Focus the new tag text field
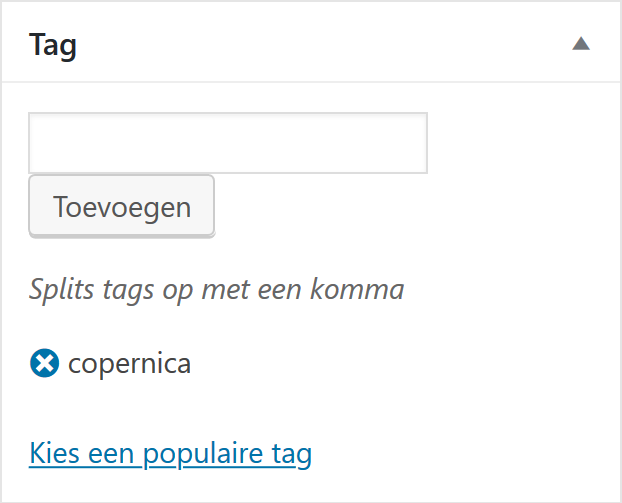This screenshot has height=503, width=622. coord(228,143)
